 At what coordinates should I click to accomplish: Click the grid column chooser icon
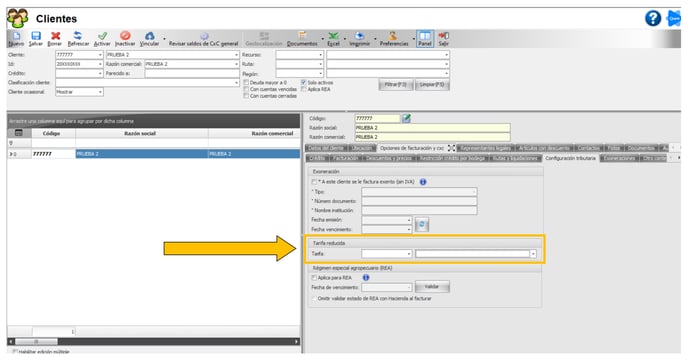pos(19,133)
